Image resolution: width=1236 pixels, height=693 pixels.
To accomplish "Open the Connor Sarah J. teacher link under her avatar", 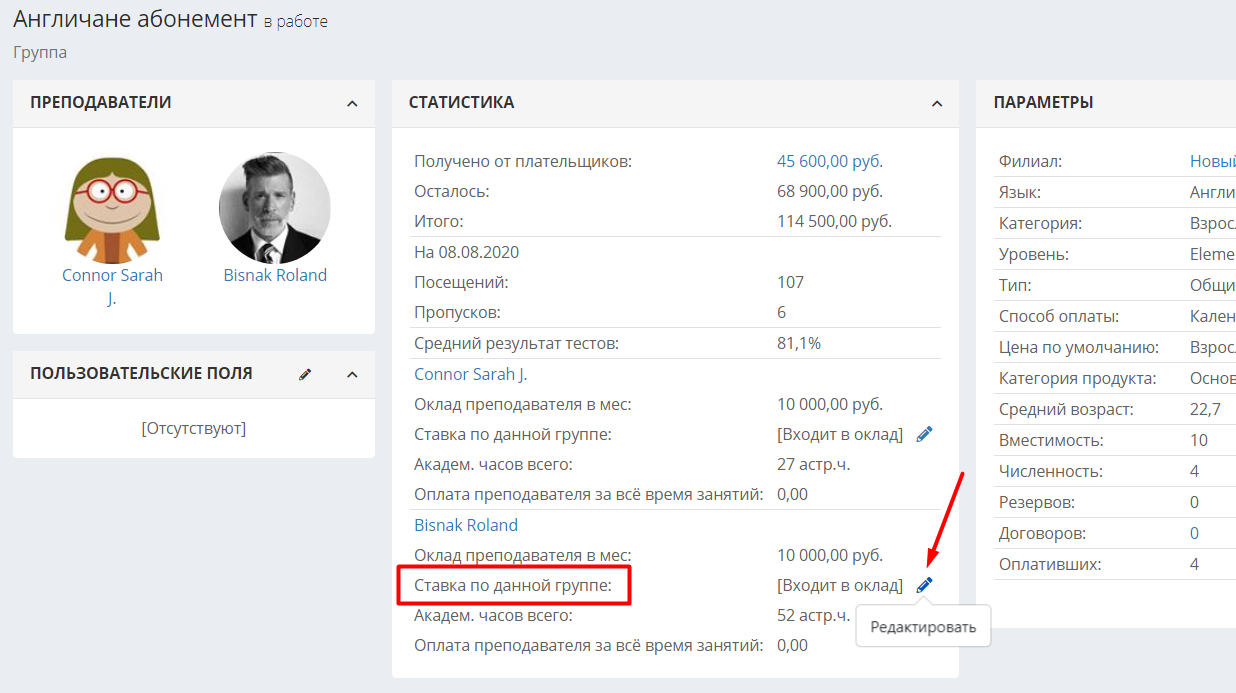I will pos(112,286).
